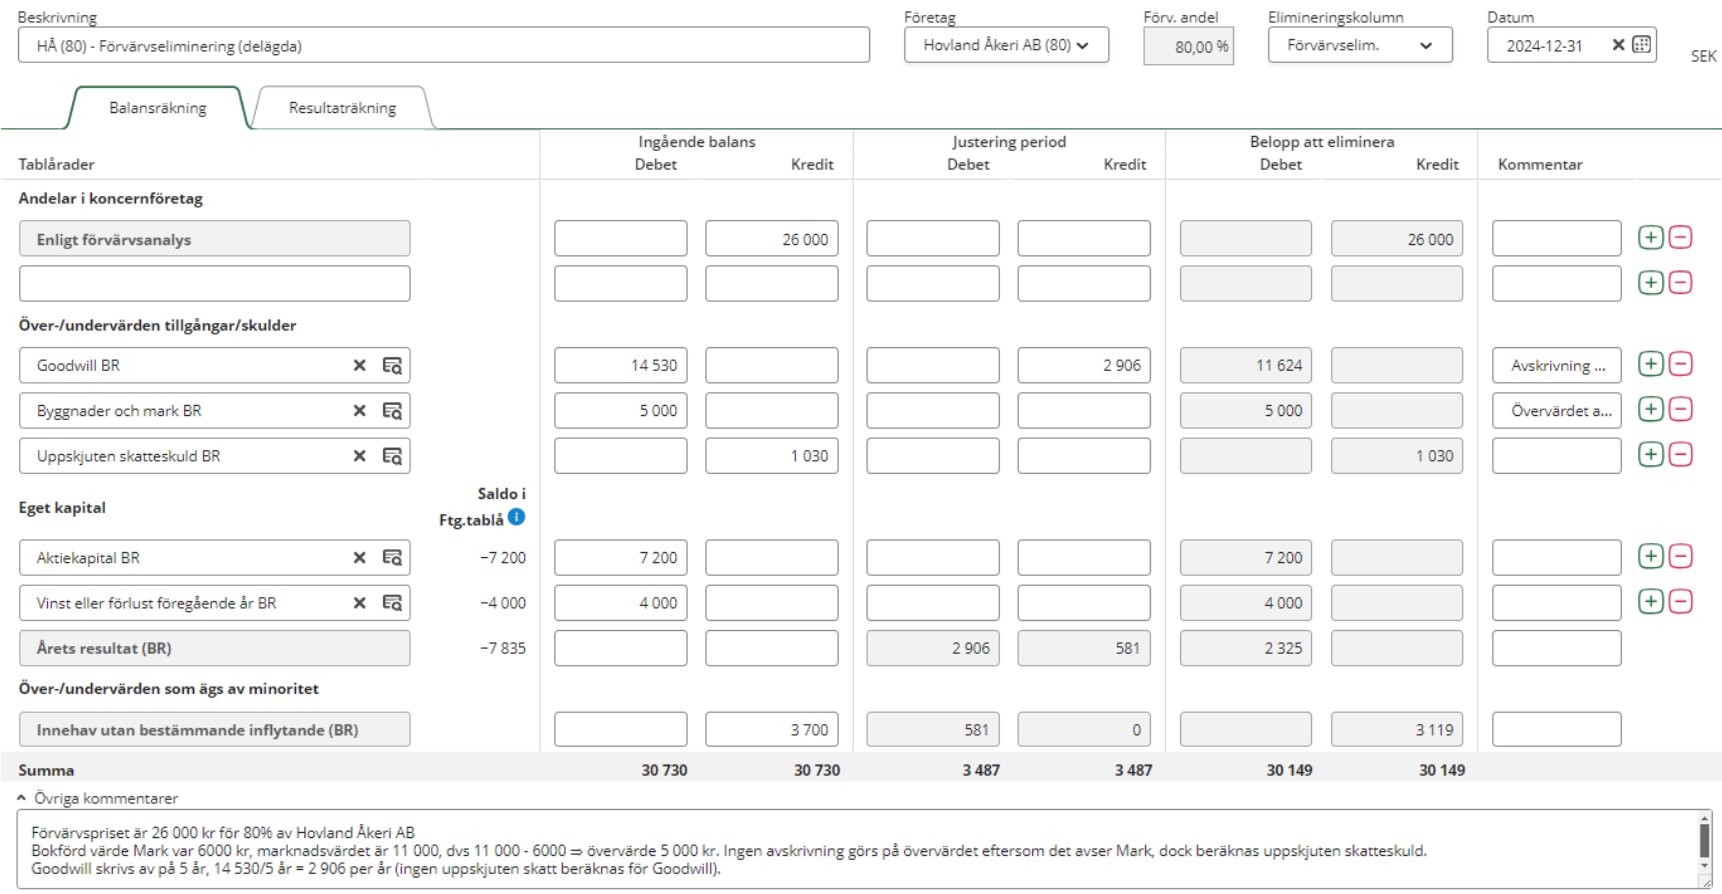Switch to the Resultaträkning tab
This screenshot has height=894, width=1722.
pos(342,108)
